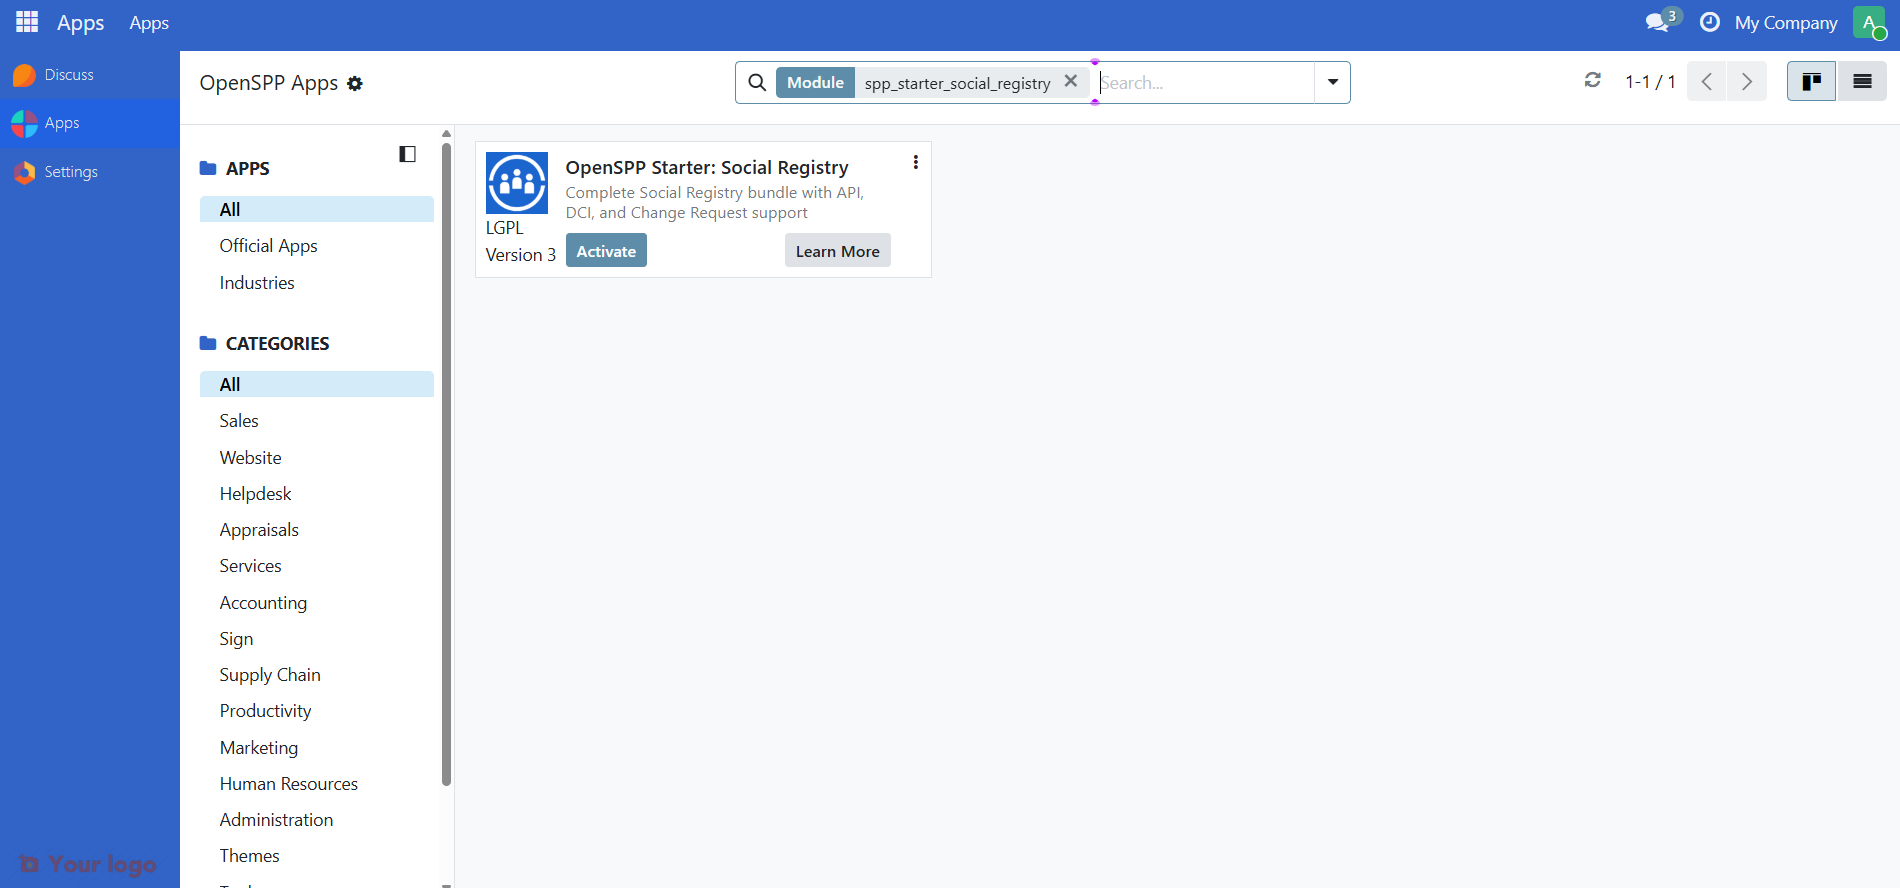Collapse the search panel sidebar
1900x888 pixels.
point(407,154)
